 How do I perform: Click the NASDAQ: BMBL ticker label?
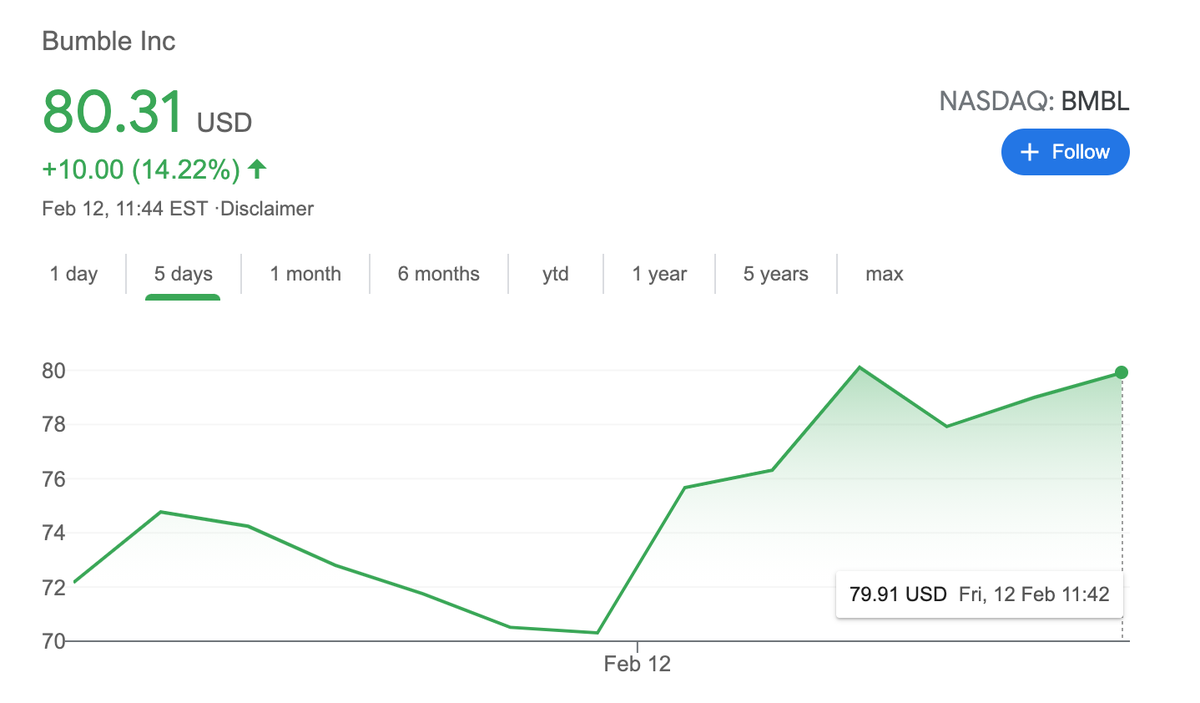point(1033,101)
